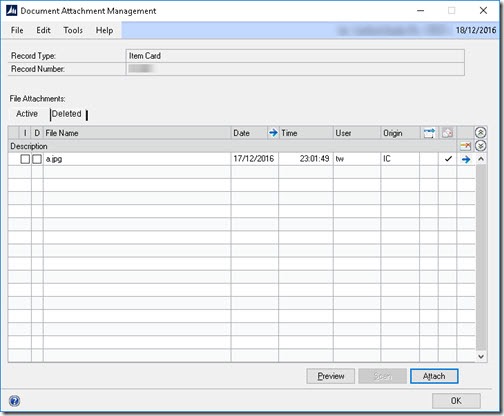This screenshot has width=504, height=416.
Task: Click the Description header bar
Action: coord(232,146)
